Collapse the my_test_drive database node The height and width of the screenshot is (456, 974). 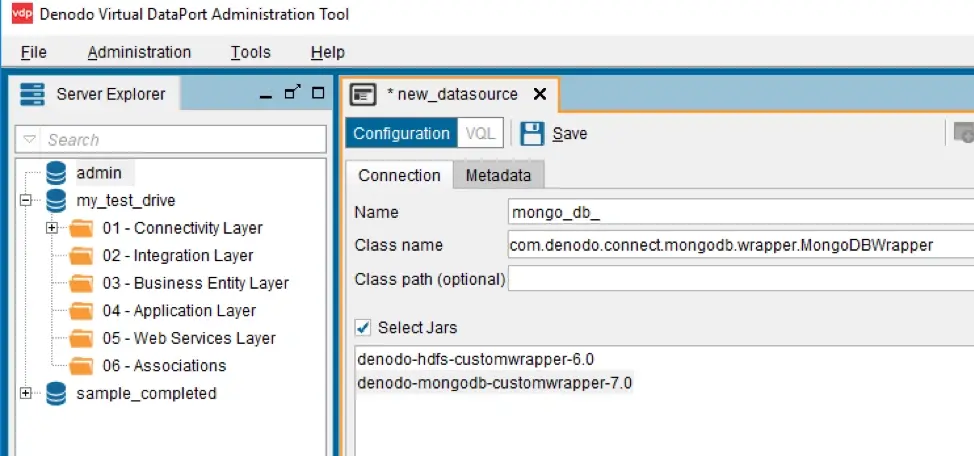pos(25,201)
